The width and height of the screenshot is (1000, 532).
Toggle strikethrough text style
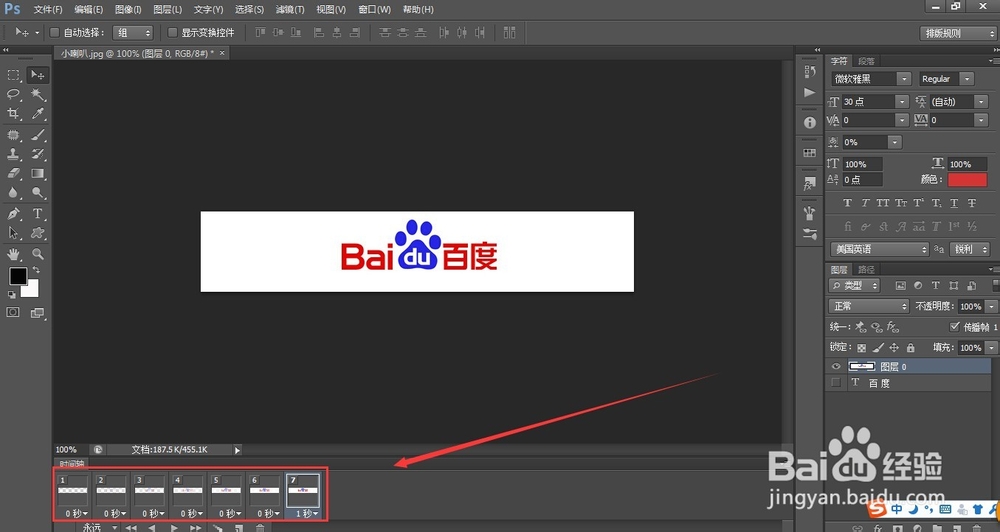[x=971, y=203]
